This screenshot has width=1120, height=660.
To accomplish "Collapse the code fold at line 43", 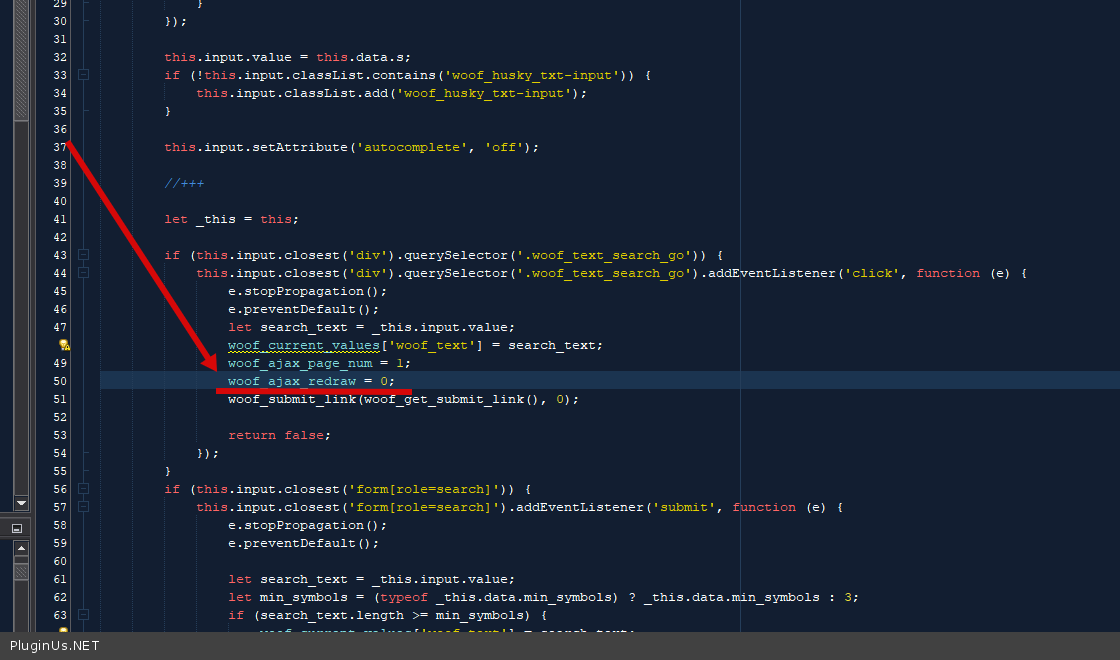I will [x=83, y=255].
